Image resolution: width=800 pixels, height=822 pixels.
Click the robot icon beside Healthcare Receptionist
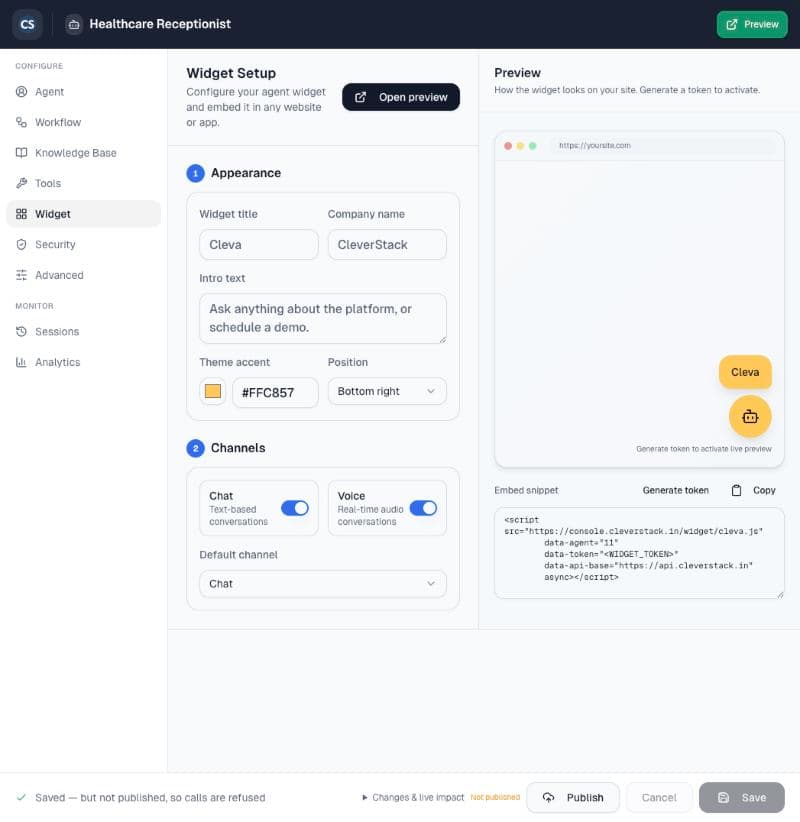tap(74, 25)
